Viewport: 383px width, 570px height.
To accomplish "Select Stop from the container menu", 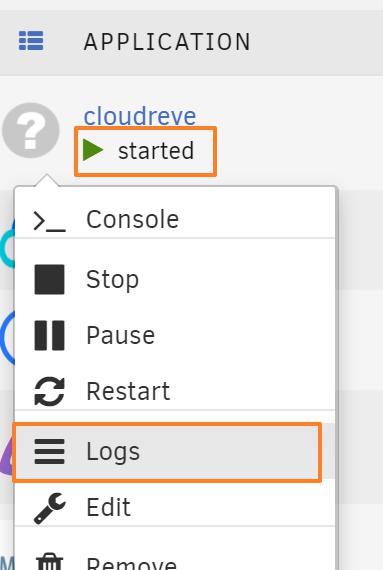I will (x=174, y=279).
